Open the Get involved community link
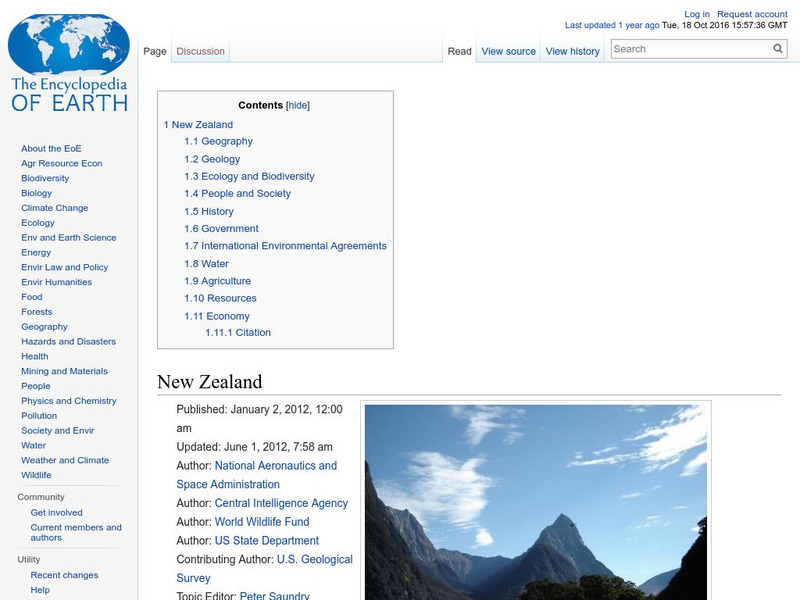This screenshot has width=800, height=600. 56,511
